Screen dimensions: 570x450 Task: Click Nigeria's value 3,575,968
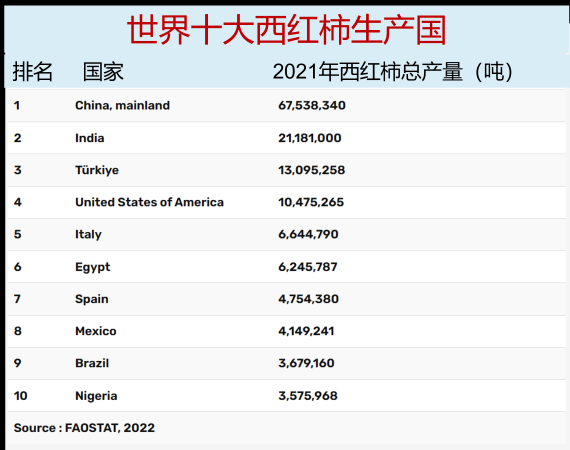308,396
